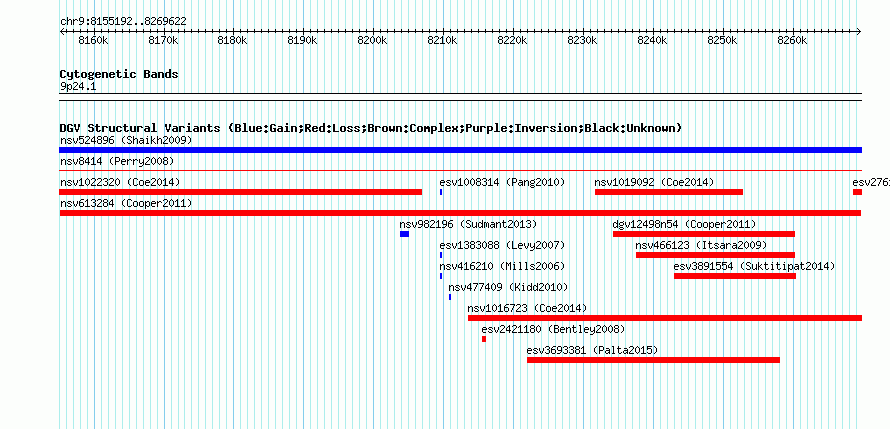This screenshot has height=429, width=890.
Task: Click the red nsv1019092 loss bar
Action: (x=669, y=192)
